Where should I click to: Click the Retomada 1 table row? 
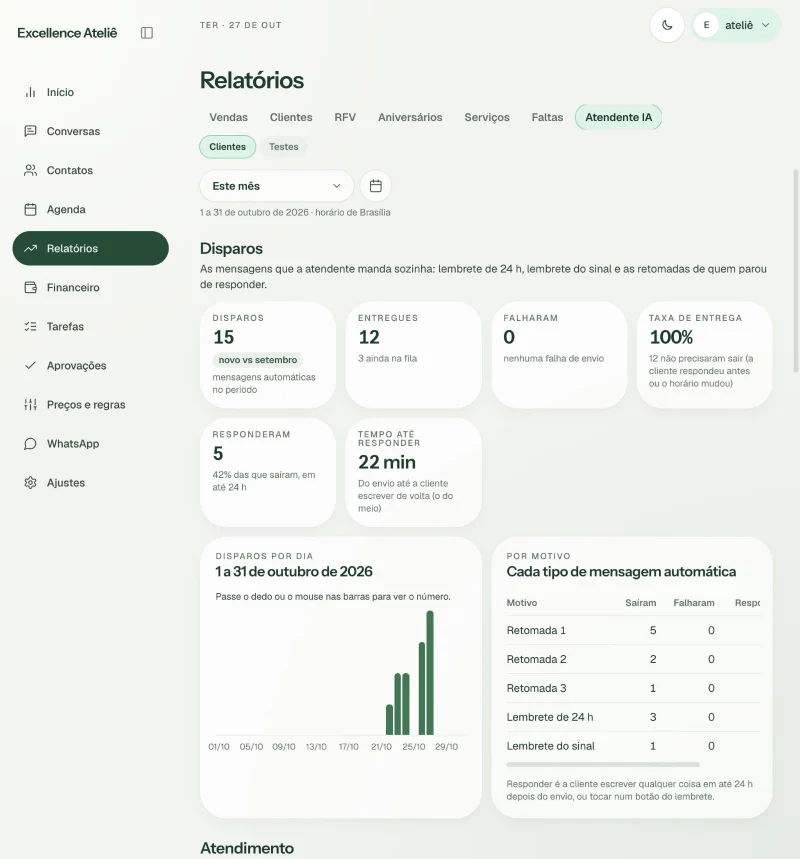coord(633,631)
